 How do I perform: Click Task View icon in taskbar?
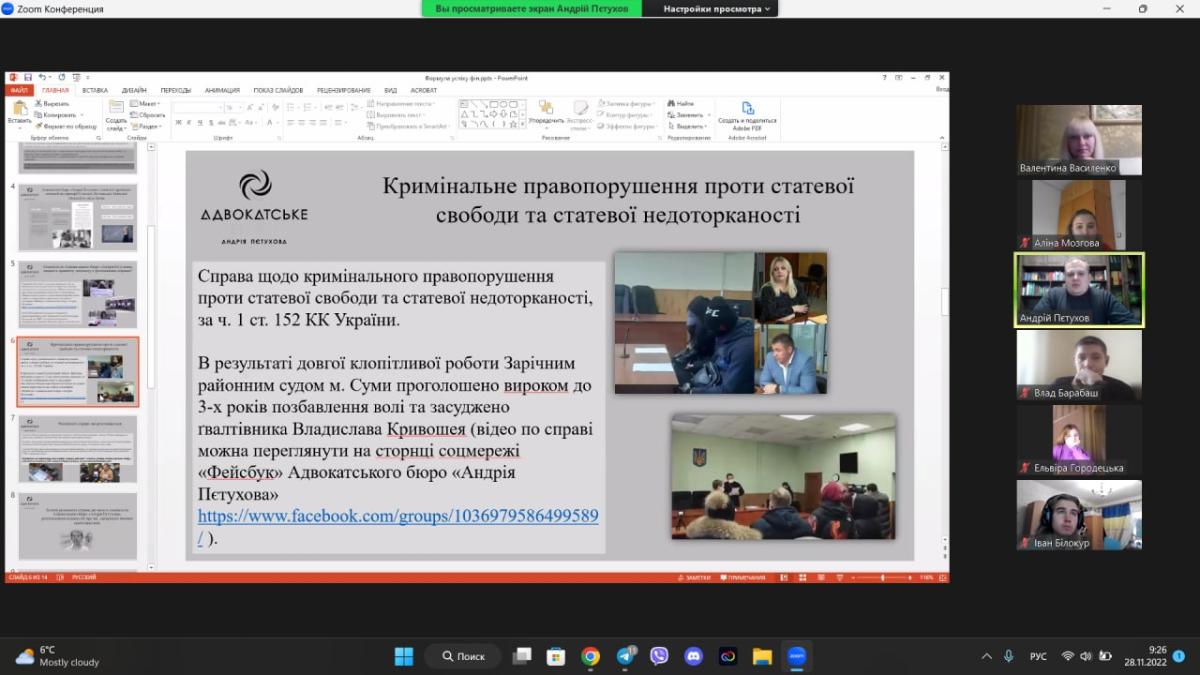coord(522,656)
